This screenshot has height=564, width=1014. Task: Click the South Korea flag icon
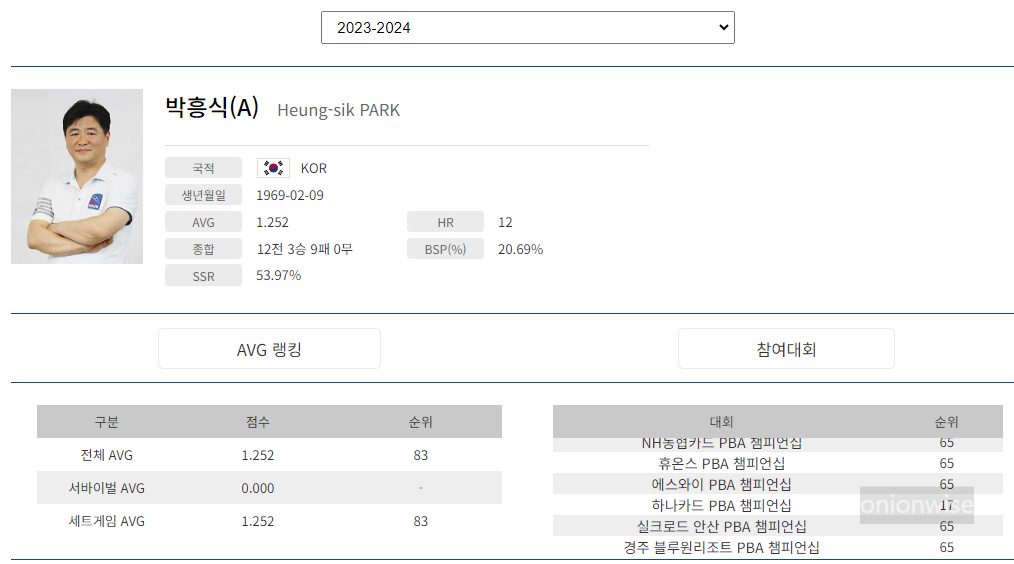pos(273,168)
